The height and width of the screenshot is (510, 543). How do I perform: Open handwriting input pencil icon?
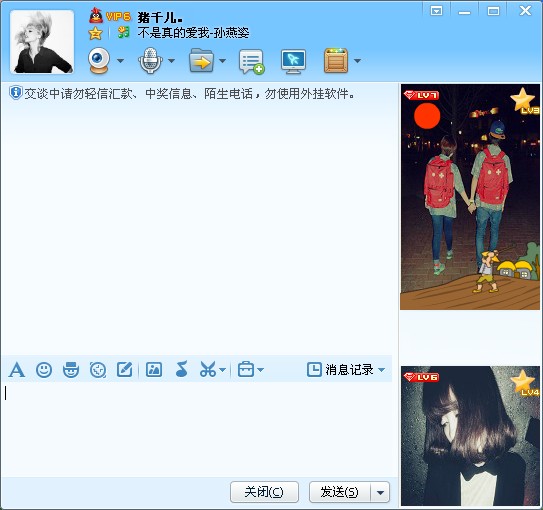(x=125, y=369)
